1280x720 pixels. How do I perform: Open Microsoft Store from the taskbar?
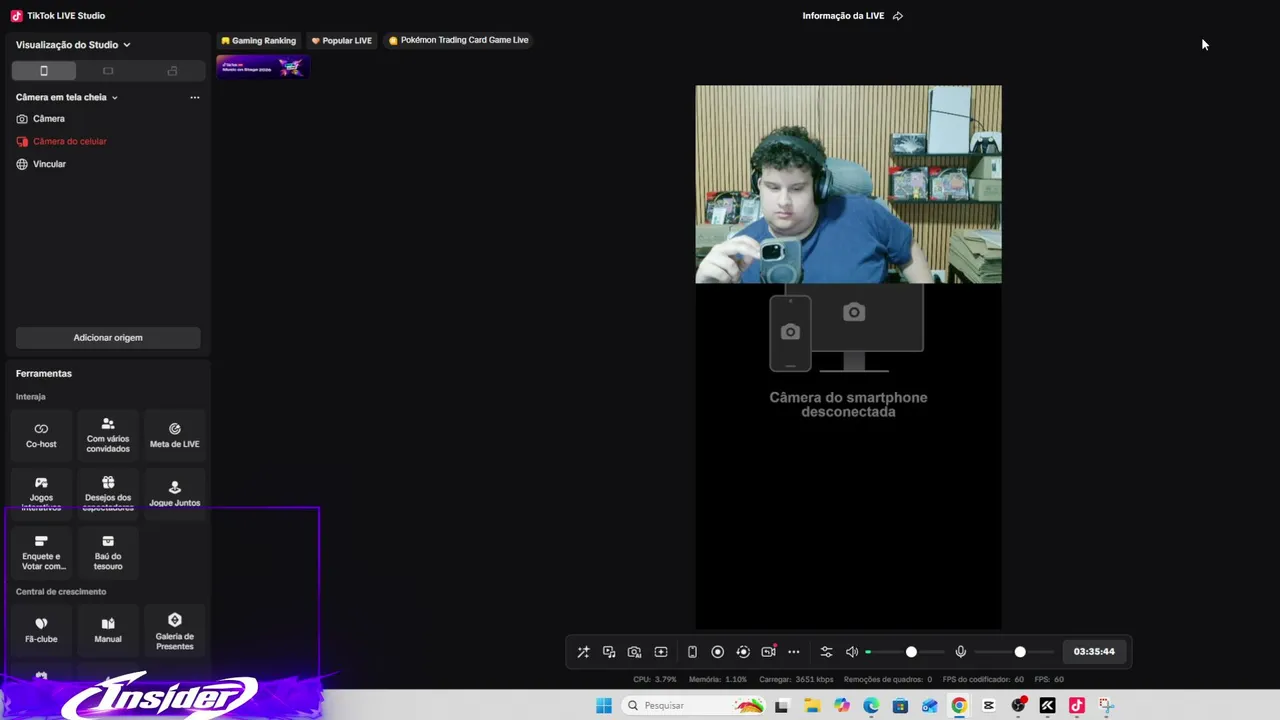coord(900,706)
